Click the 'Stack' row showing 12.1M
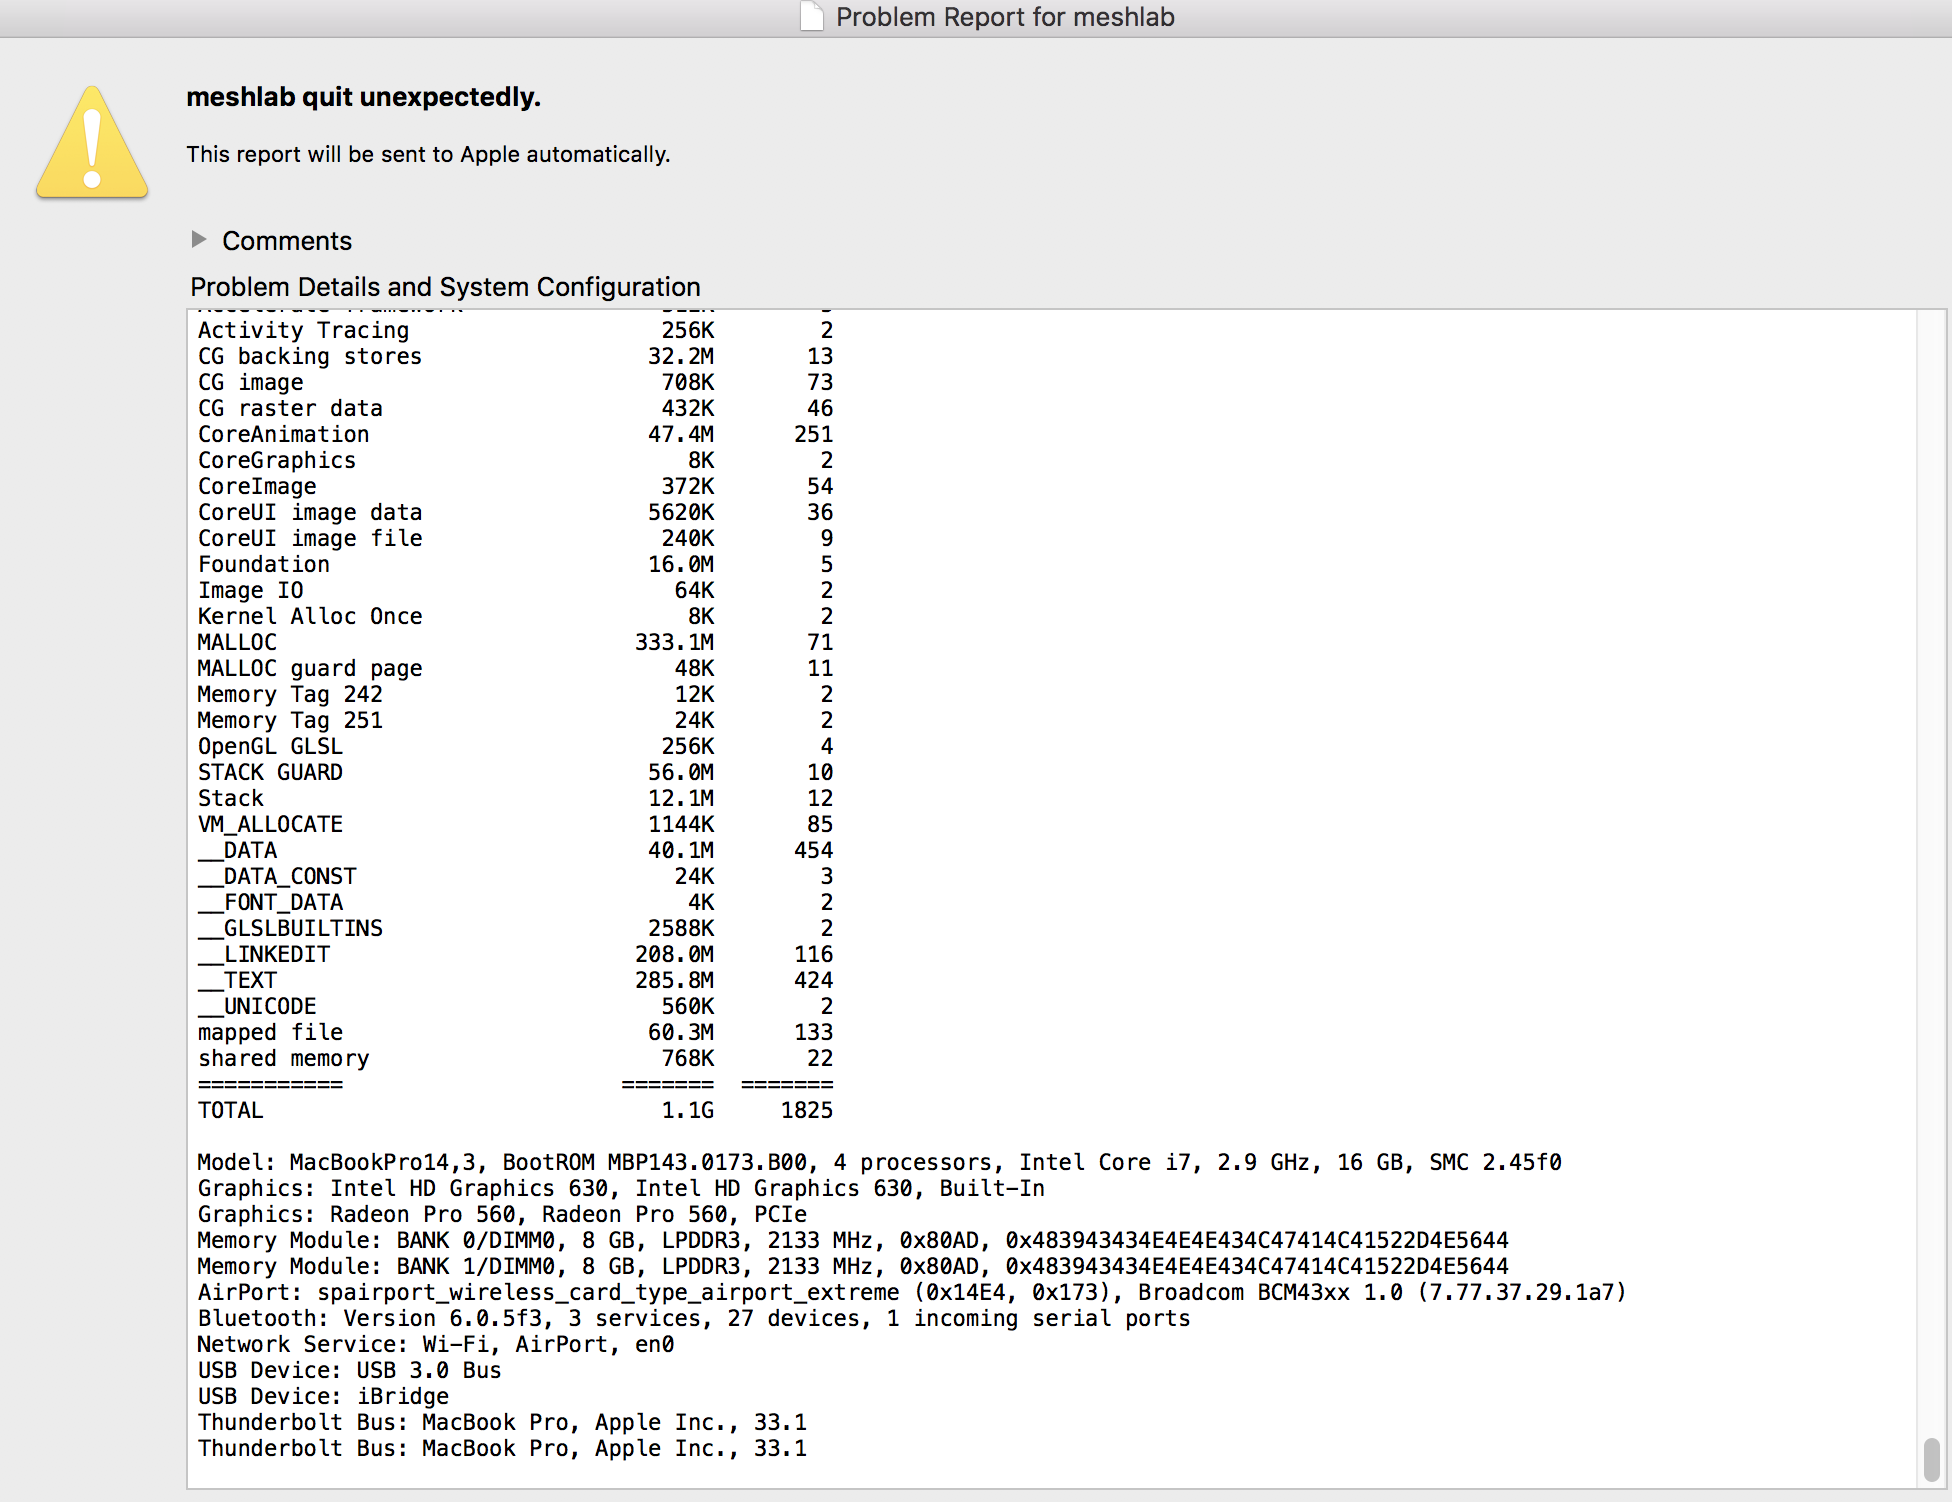Screen dimensions: 1952x1502 pyautogui.click(x=515, y=798)
